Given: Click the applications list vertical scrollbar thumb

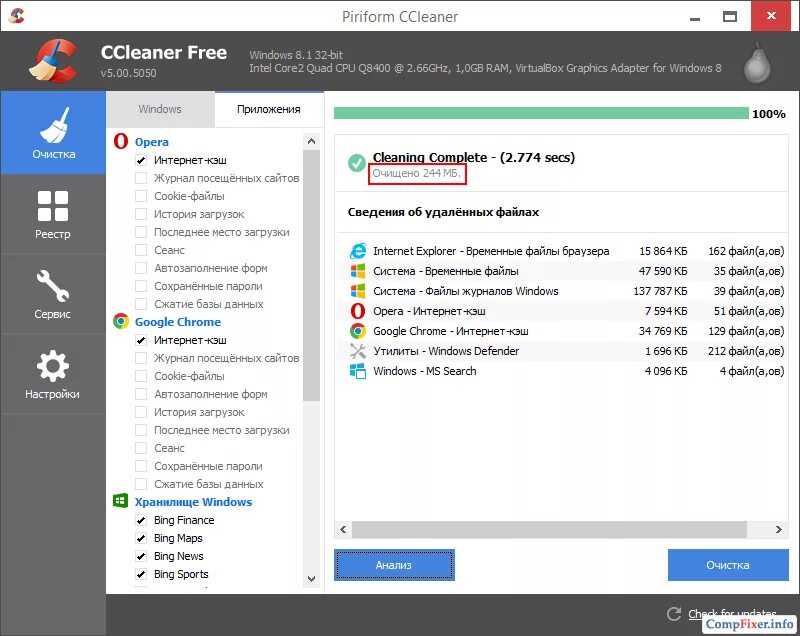Looking at the screenshot, I should (311, 275).
